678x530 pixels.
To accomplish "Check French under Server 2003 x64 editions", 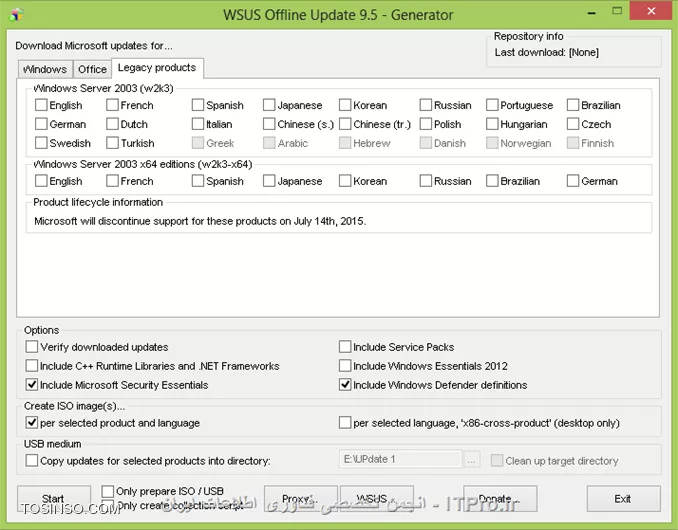I will 112,181.
